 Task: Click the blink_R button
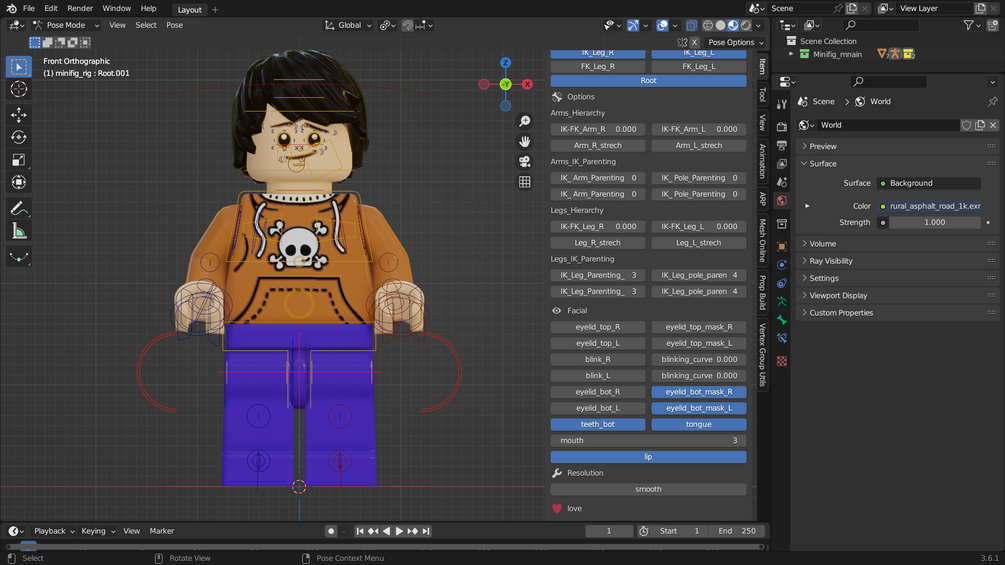click(597, 359)
